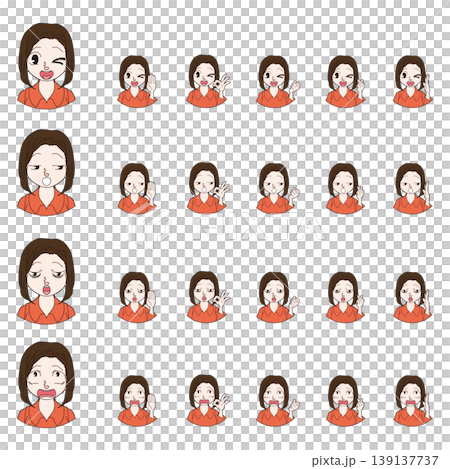Click the droopy-eyed woman with hand edge-on beside face
This screenshot has height=469, width=450.
coord(413,297)
